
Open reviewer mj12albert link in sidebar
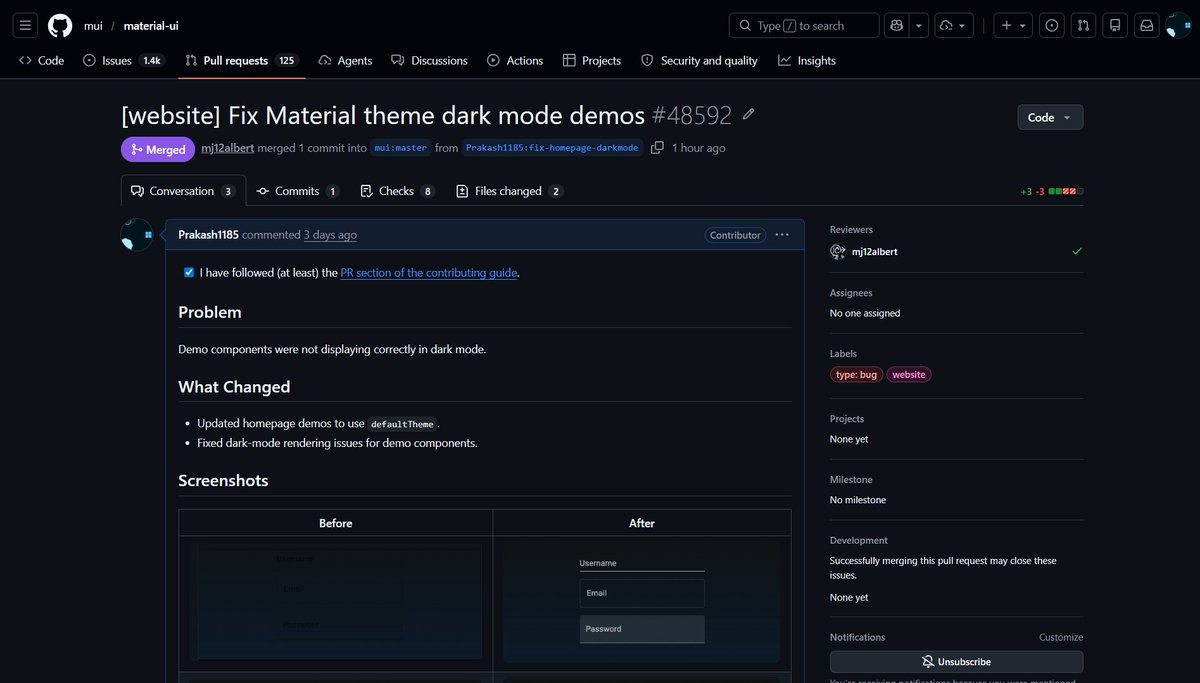click(x=875, y=252)
